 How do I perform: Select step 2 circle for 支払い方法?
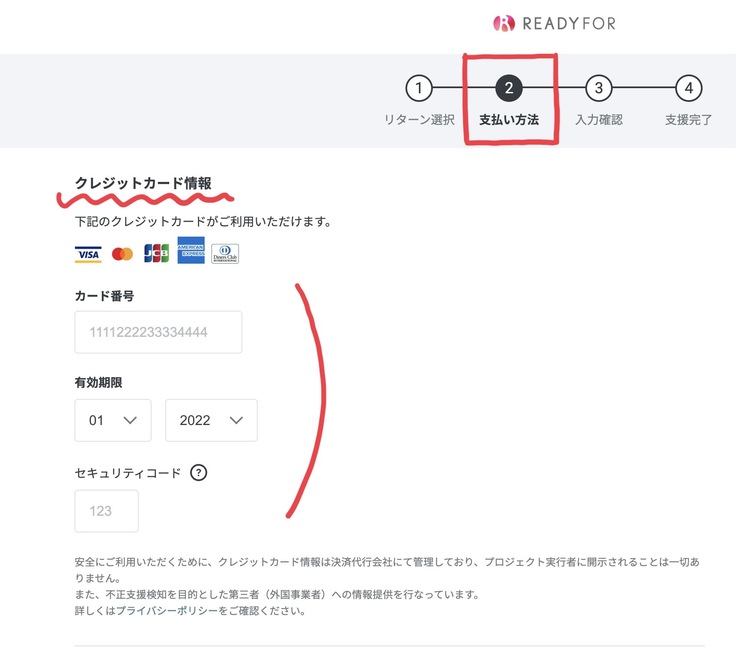508,89
